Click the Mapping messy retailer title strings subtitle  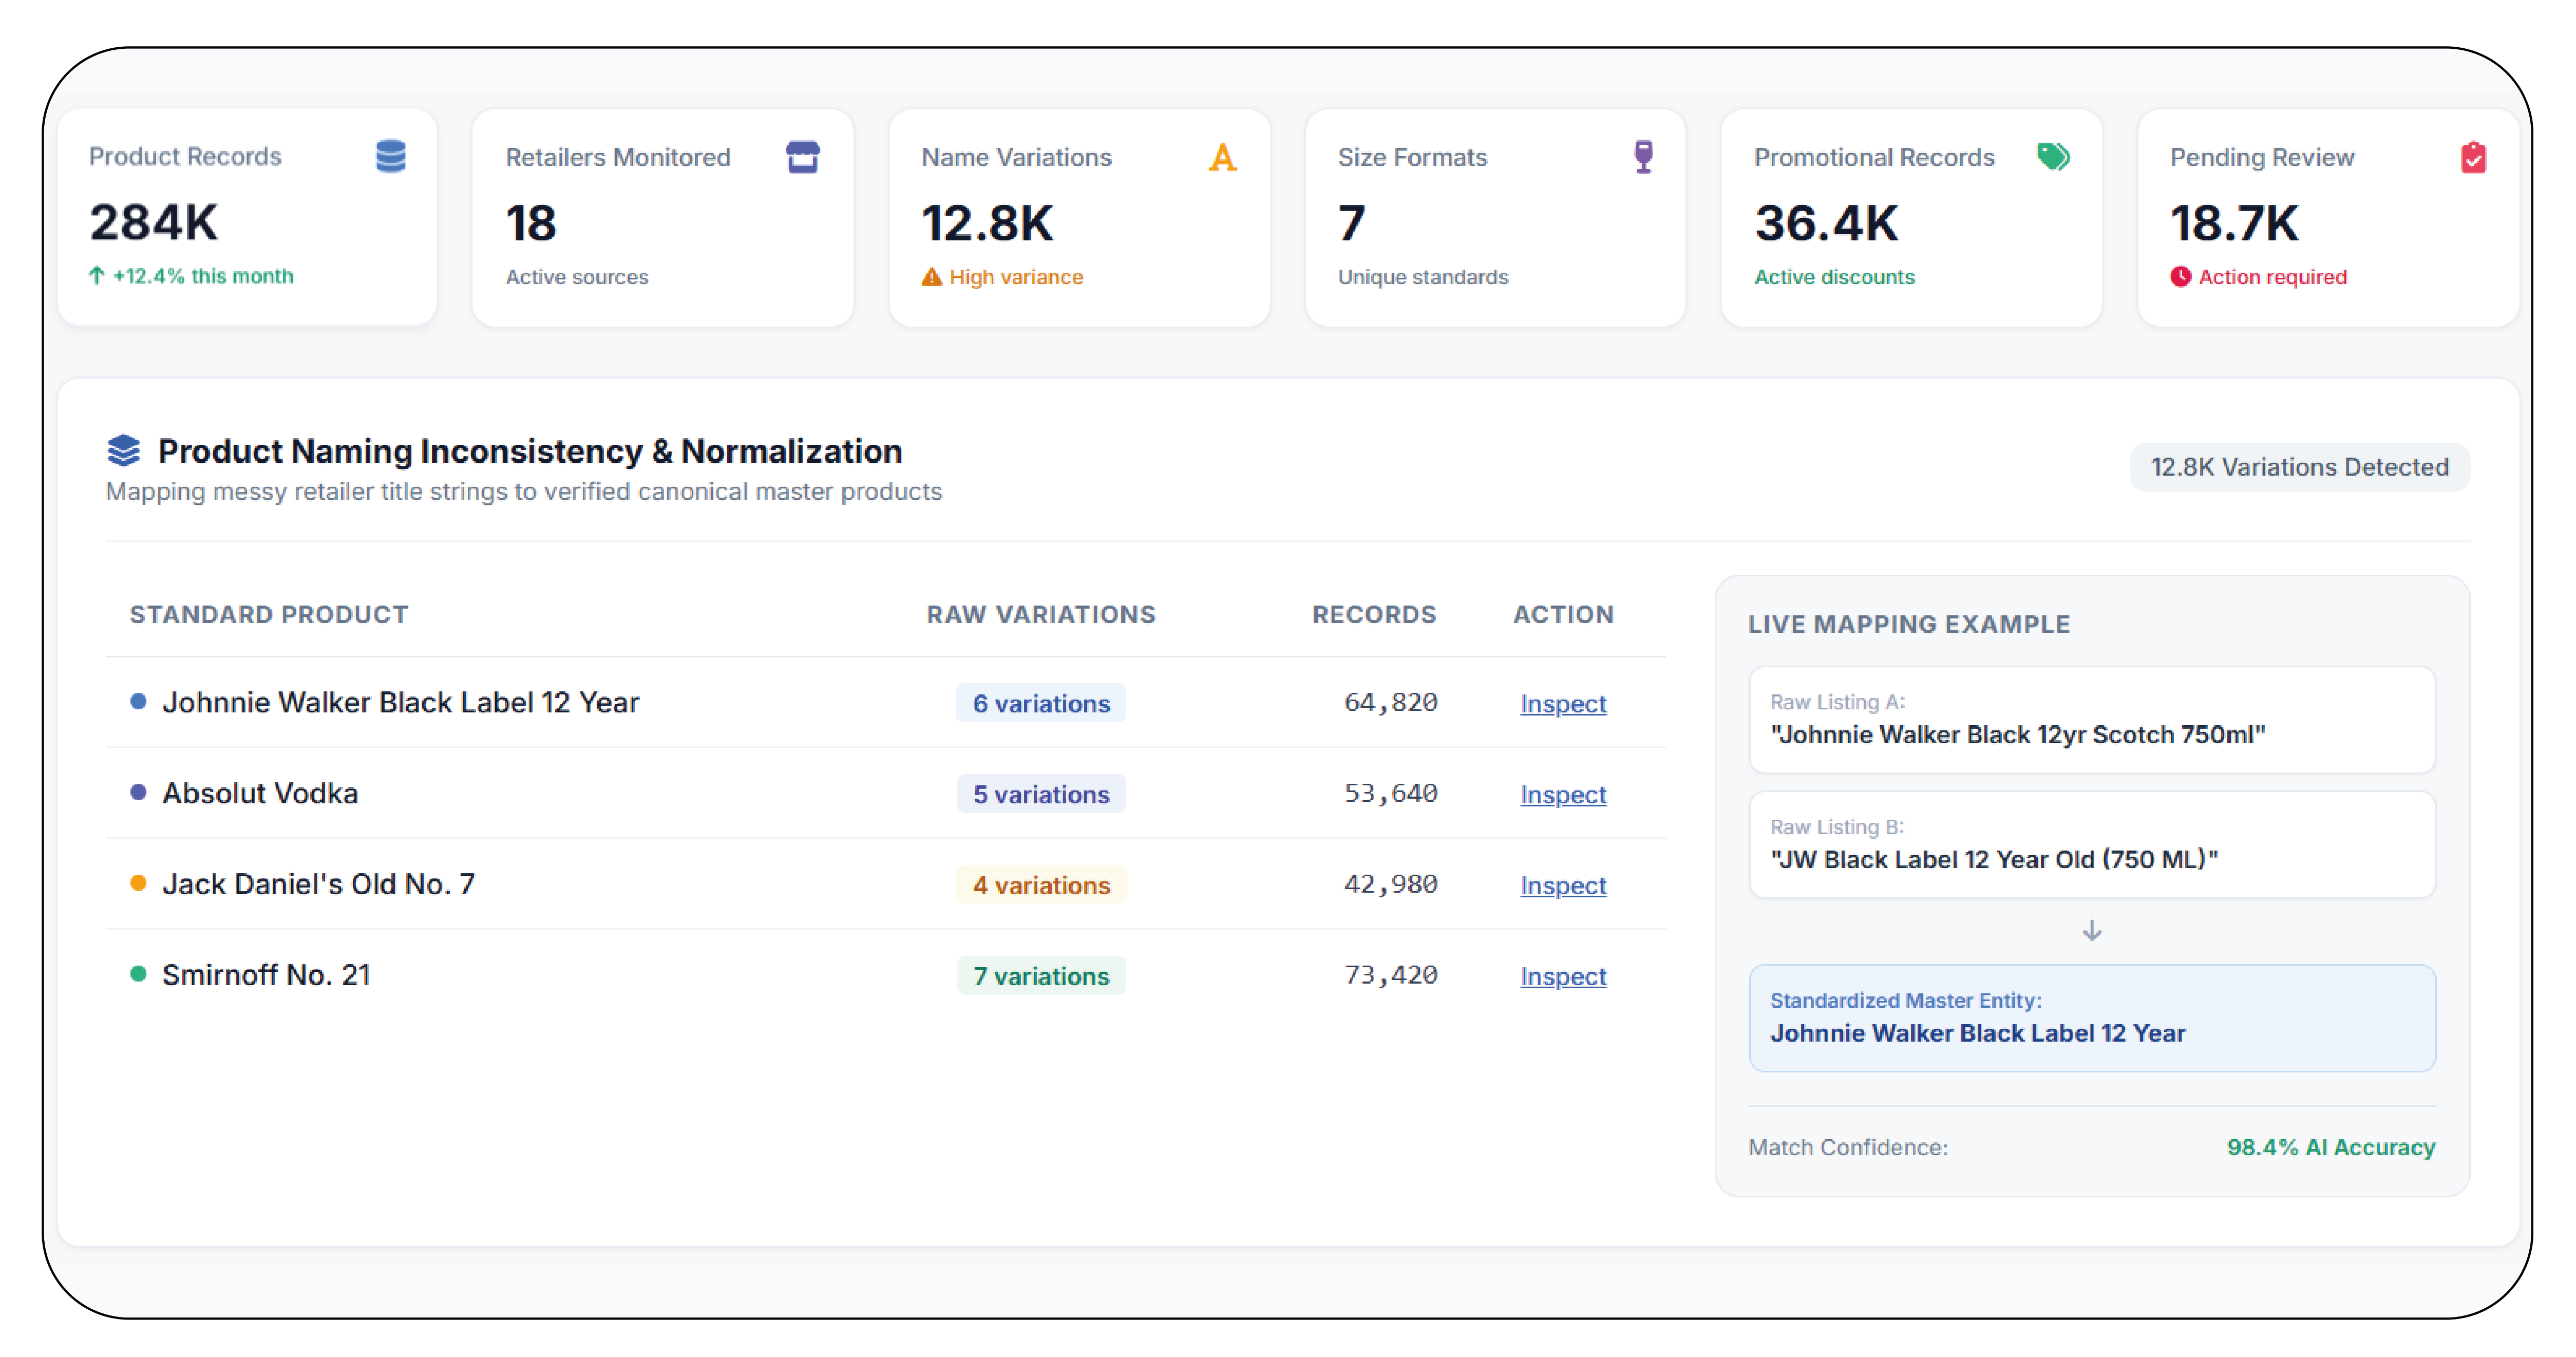pyautogui.click(x=524, y=491)
